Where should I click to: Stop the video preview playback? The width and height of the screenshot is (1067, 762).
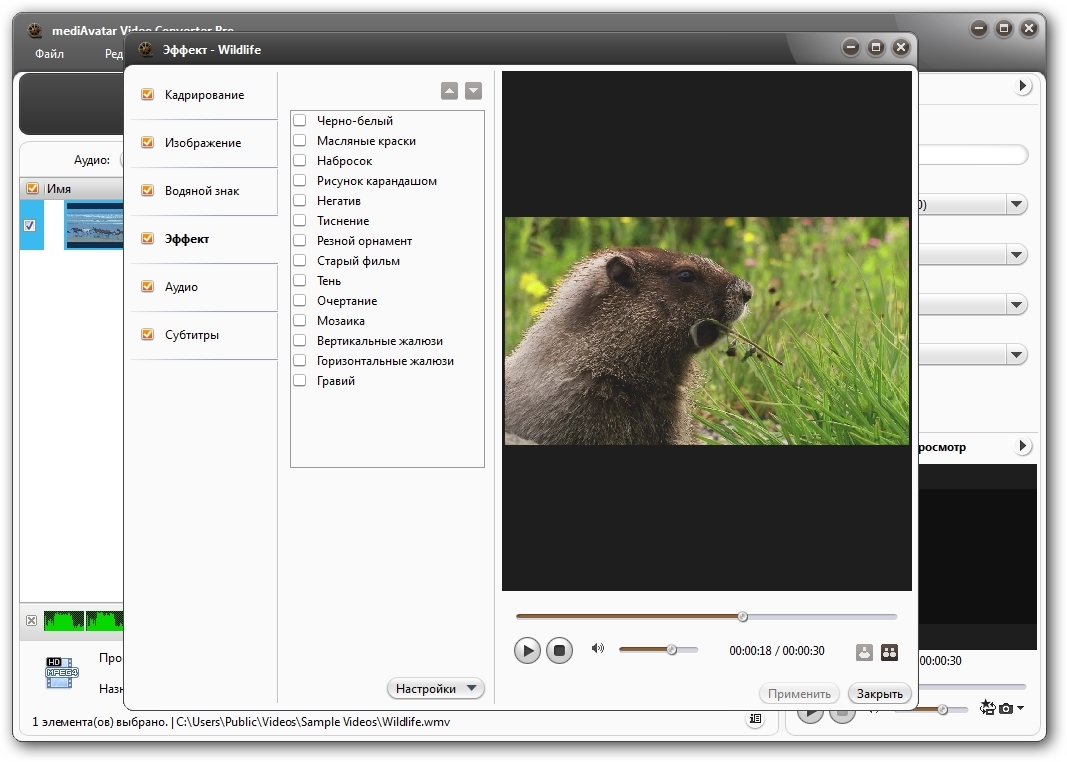[560, 651]
